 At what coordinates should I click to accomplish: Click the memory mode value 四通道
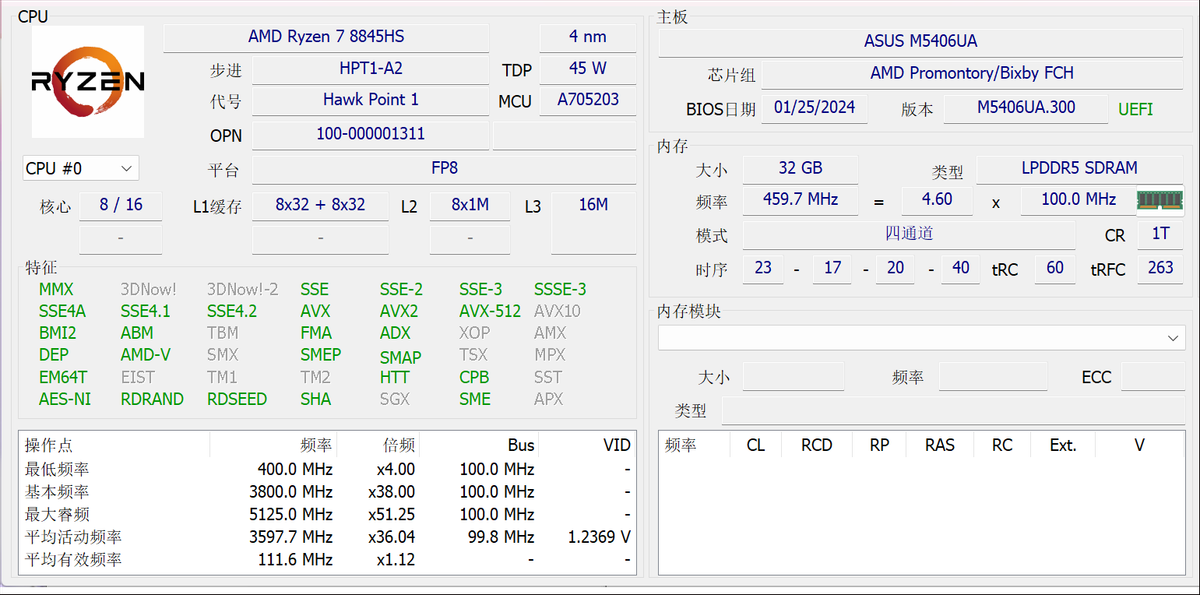909,234
